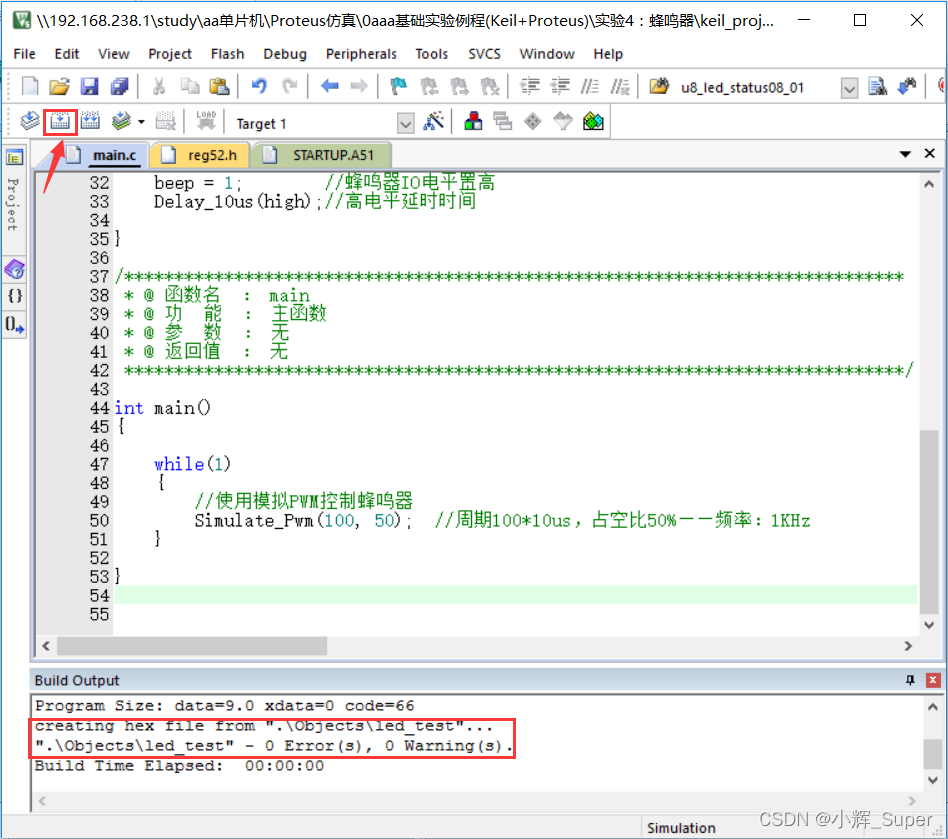The image size is (948, 839).
Task: Open the Edit menu
Action: pos(67,54)
